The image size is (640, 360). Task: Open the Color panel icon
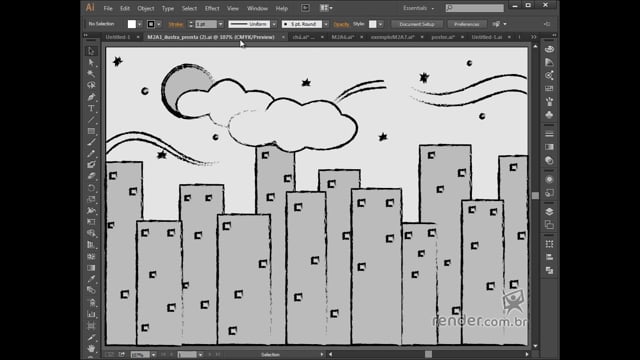(549, 49)
